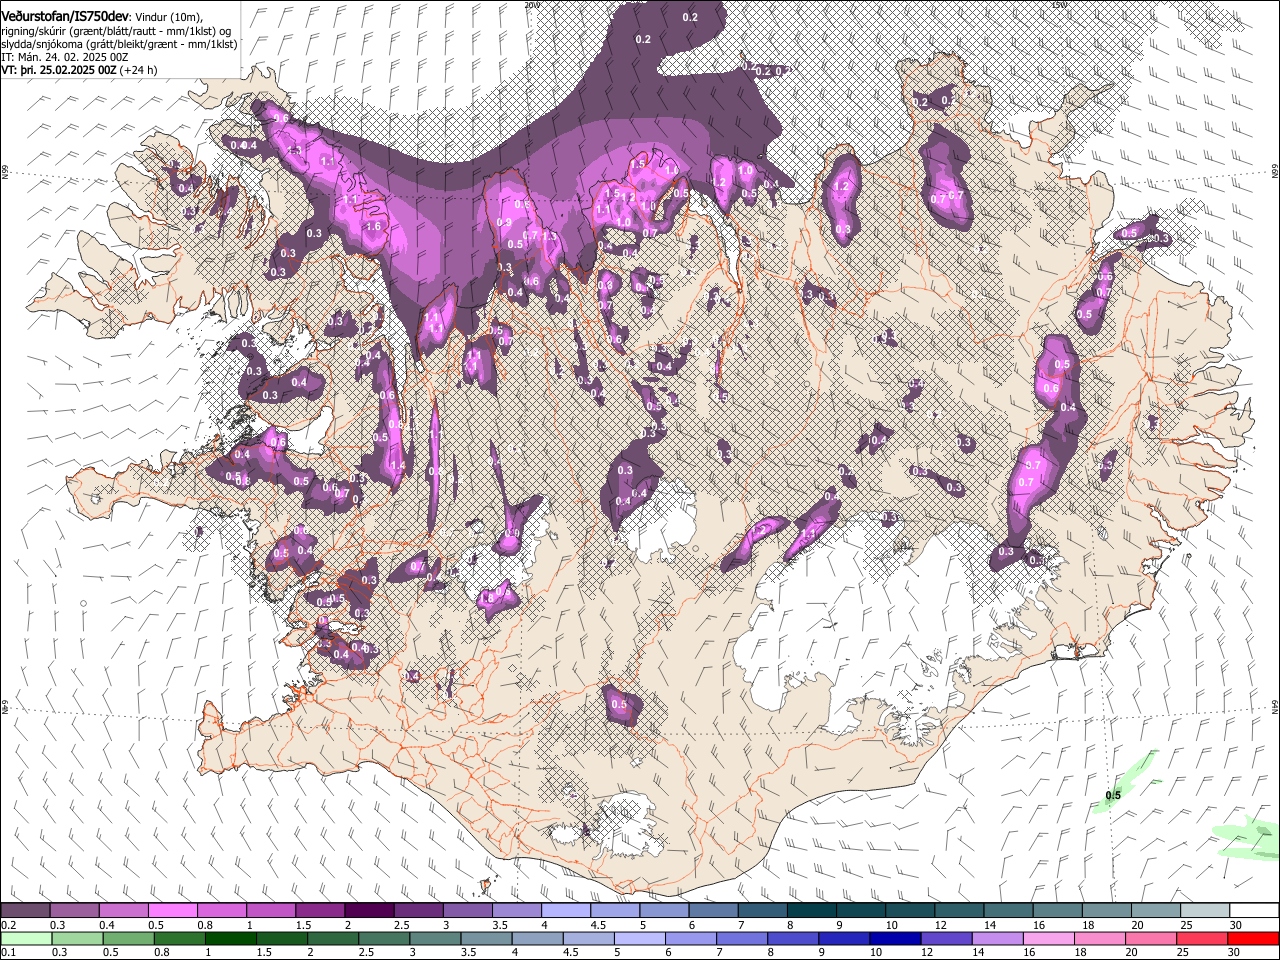Pick the darkest green 1–1.5 lower legend swatch

pyautogui.click(x=230, y=938)
